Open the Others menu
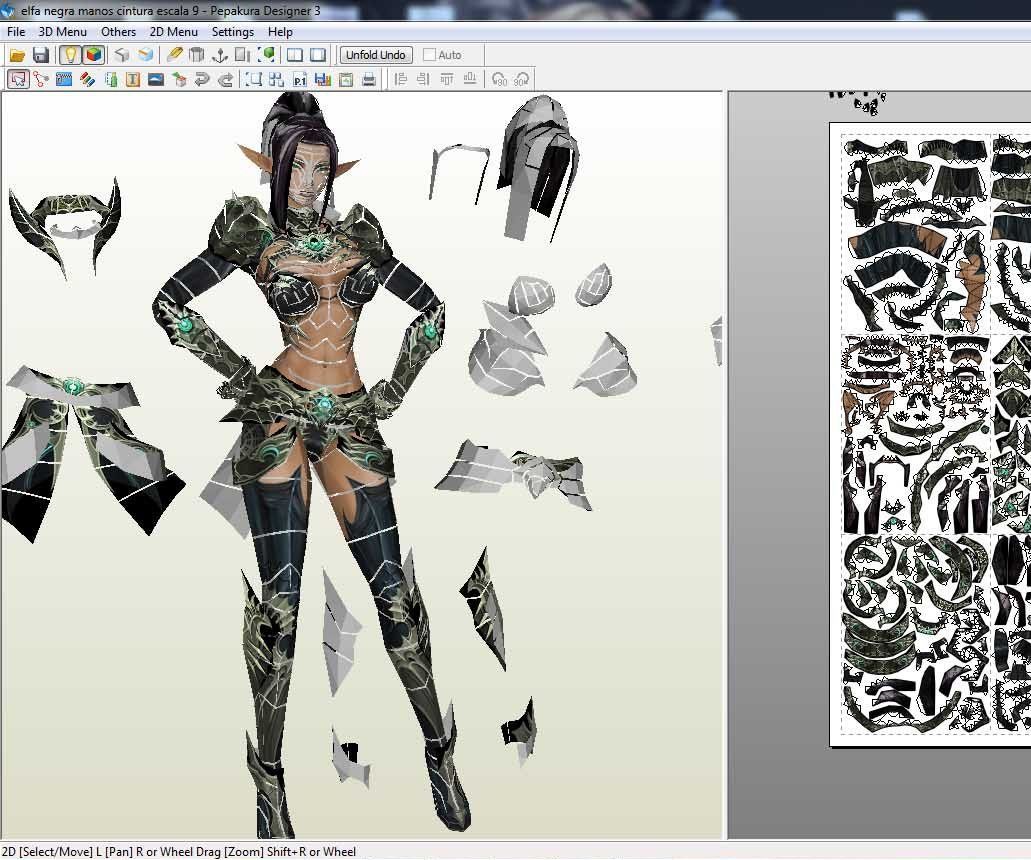Viewport: 1031px width, 860px height. coord(118,31)
